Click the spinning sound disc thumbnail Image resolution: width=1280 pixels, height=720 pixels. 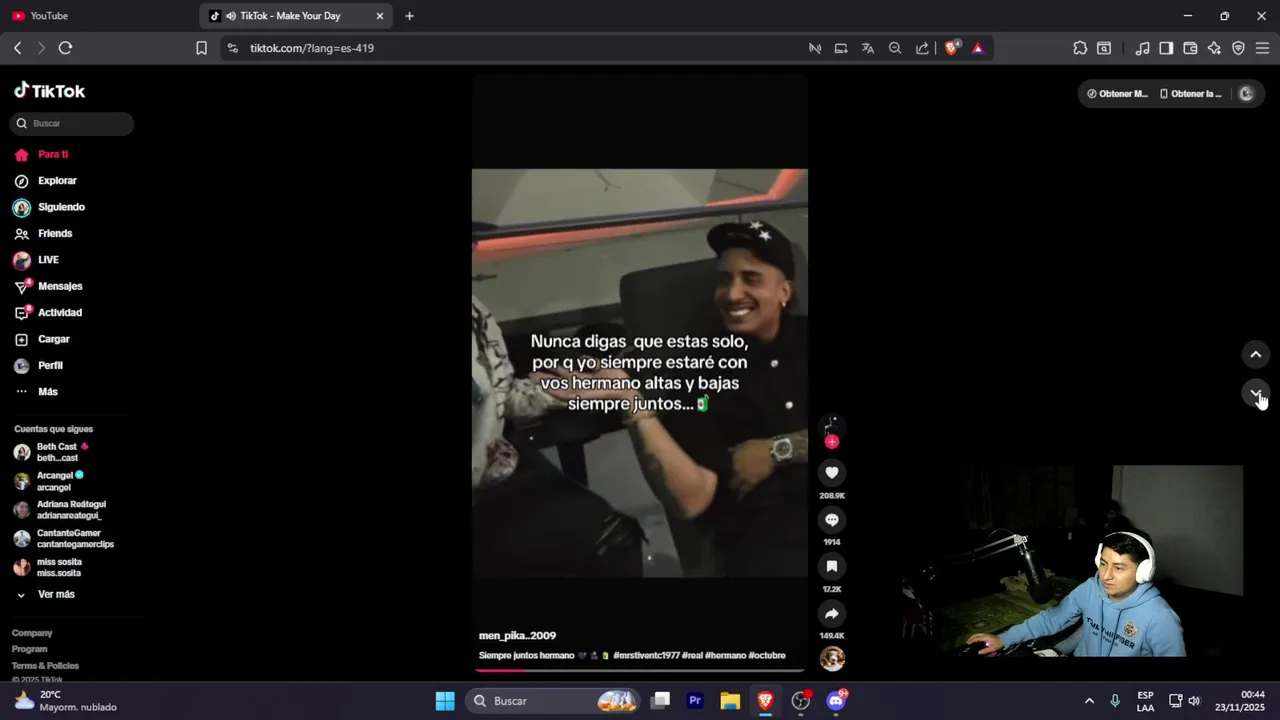(x=832, y=659)
